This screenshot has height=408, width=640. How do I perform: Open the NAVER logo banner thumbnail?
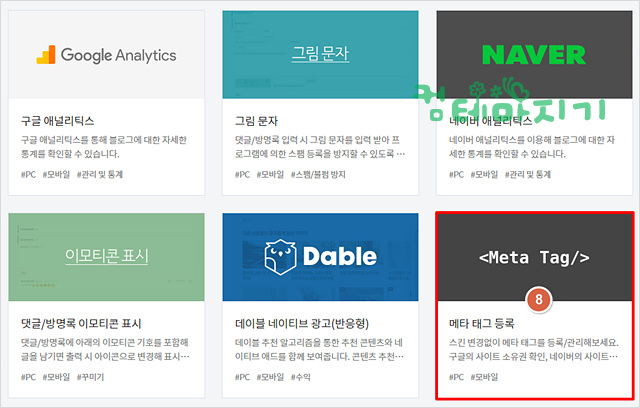[534, 55]
